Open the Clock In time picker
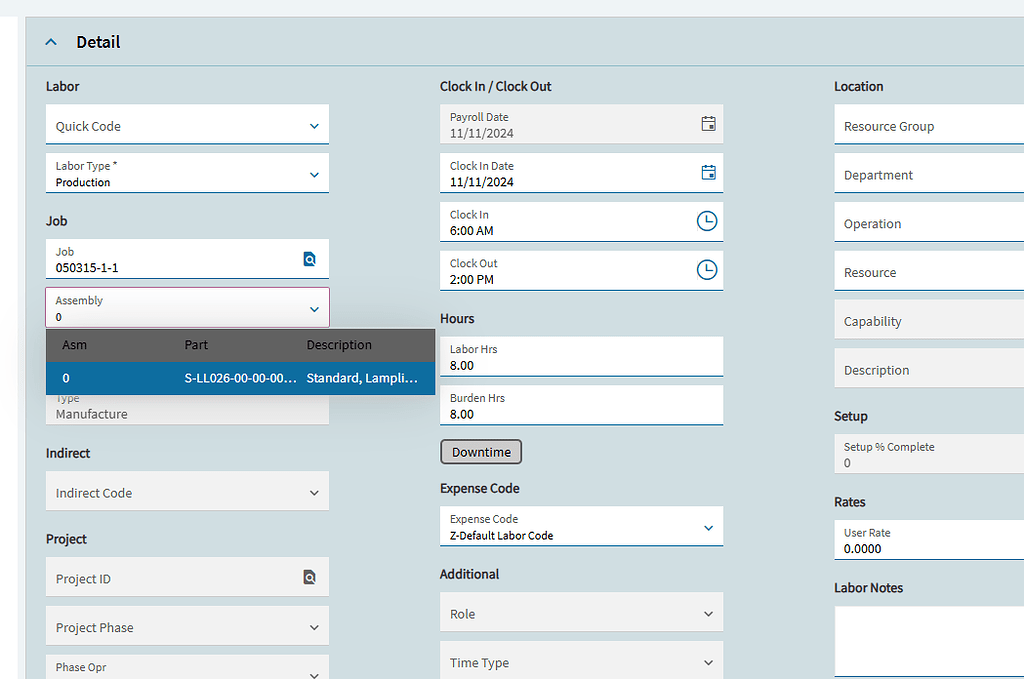This screenshot has width=1024, height=679. [707, 221]
